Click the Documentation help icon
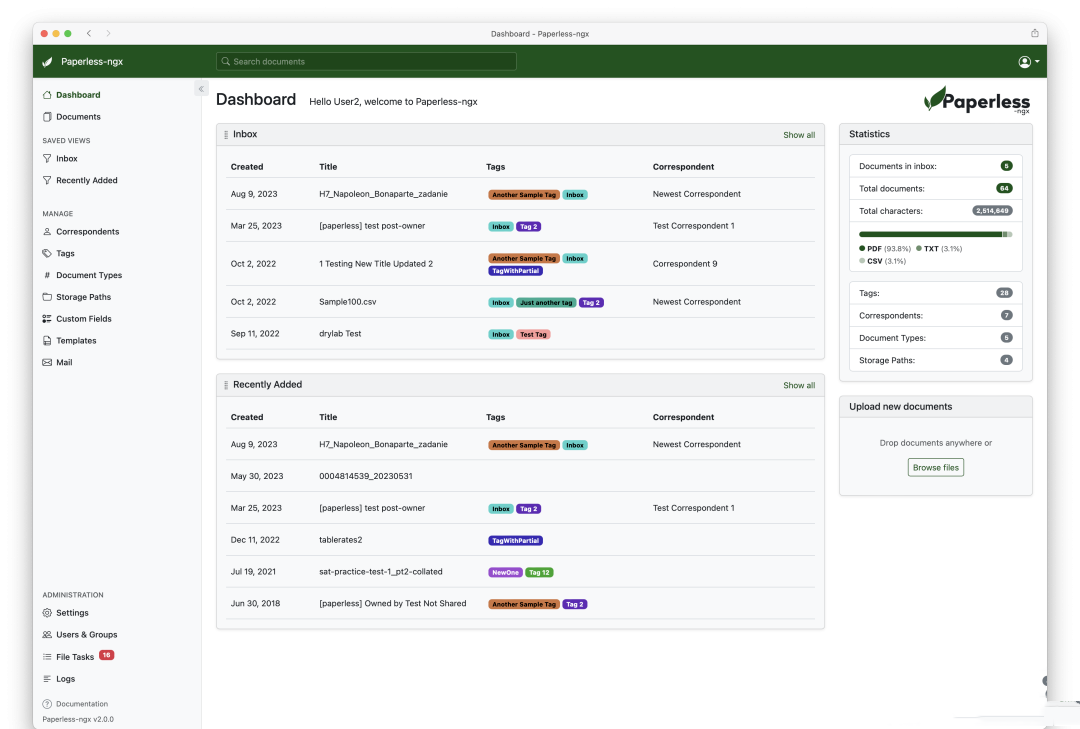 (x=47, y=704)
